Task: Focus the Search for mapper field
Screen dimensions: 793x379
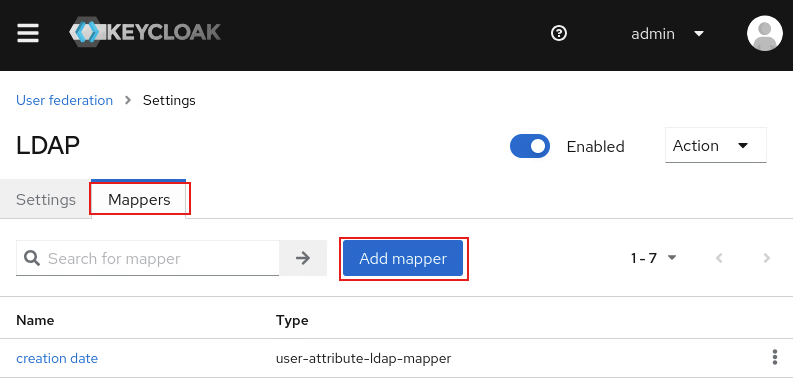Action: point(148,258)
